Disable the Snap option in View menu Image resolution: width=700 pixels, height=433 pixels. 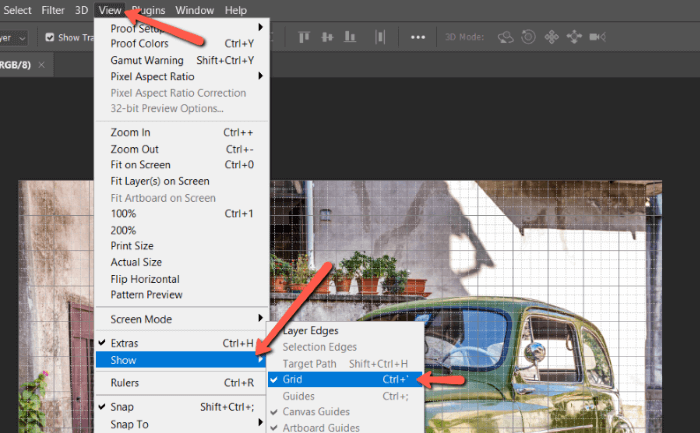pyautogui.click(x=122, y=407)
